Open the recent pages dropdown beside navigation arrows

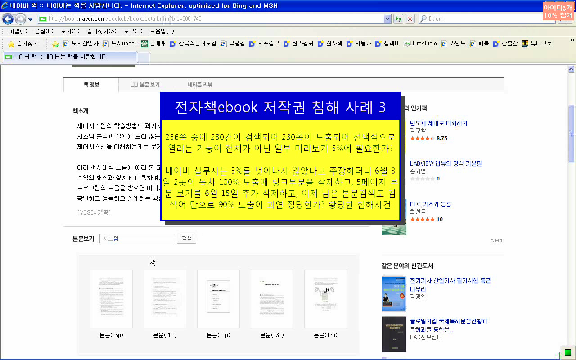point(30,19)
